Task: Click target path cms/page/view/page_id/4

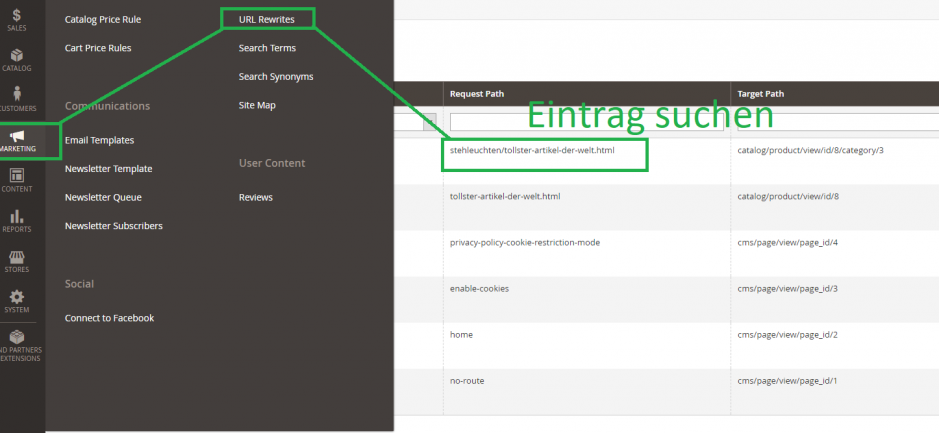Action: [787, 243]
